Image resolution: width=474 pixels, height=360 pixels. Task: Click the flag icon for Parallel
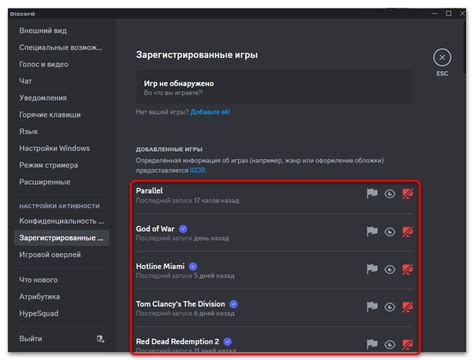pos(372,194)
